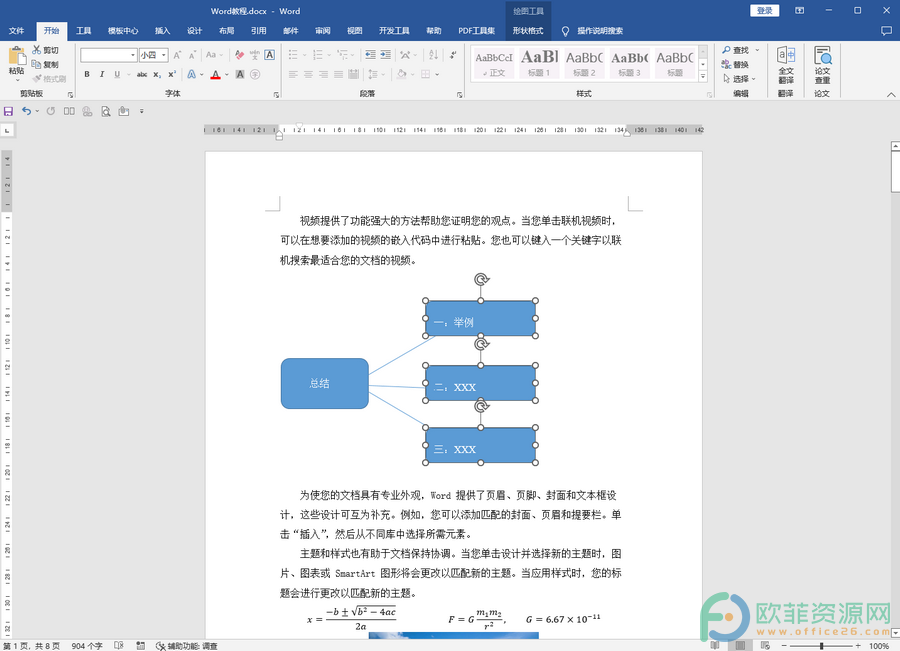Open the Shape Format (形状格式) tab
The image size is (900, 651).
tap(528, 31)
